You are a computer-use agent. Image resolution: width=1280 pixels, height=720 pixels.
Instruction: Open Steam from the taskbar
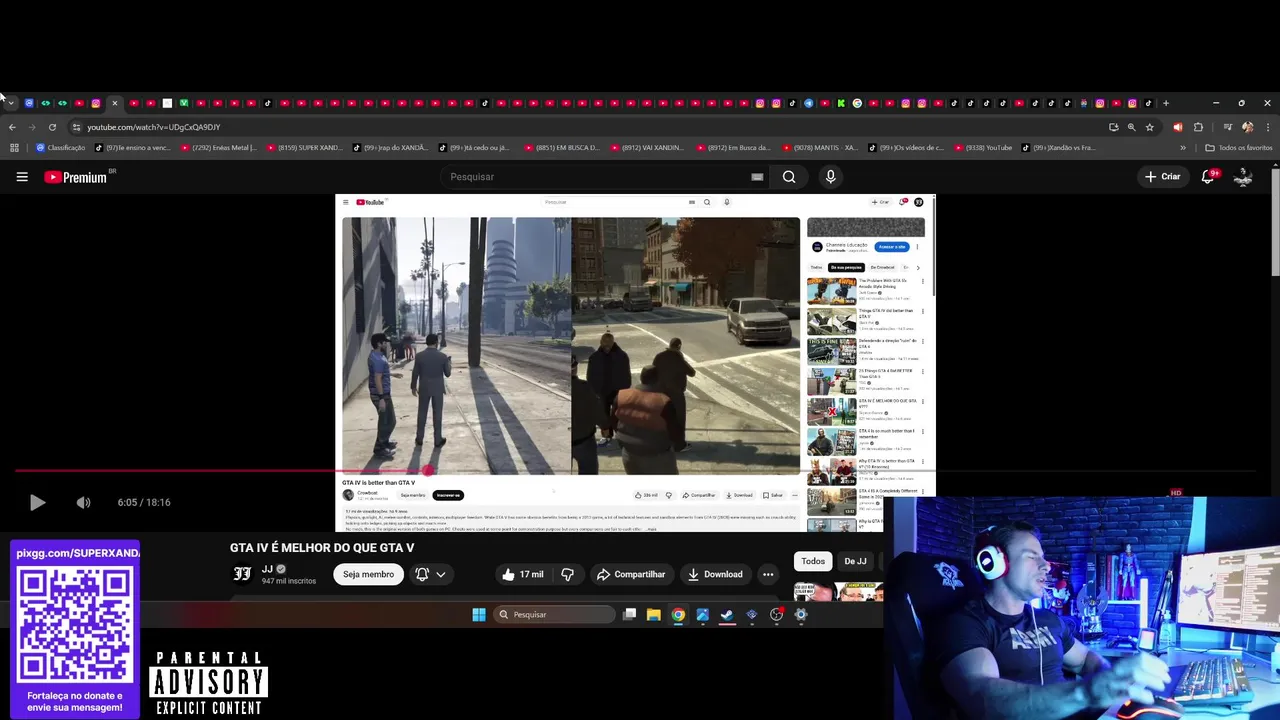[x=727, y=615]
